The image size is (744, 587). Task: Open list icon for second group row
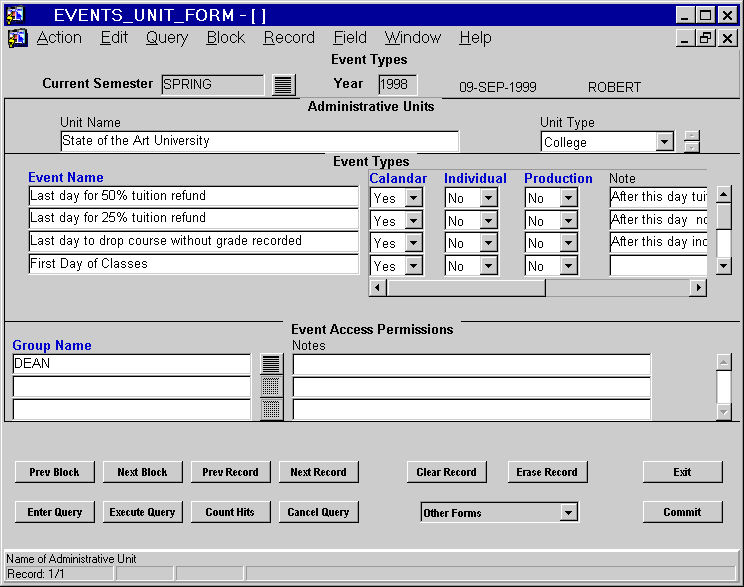271,386
